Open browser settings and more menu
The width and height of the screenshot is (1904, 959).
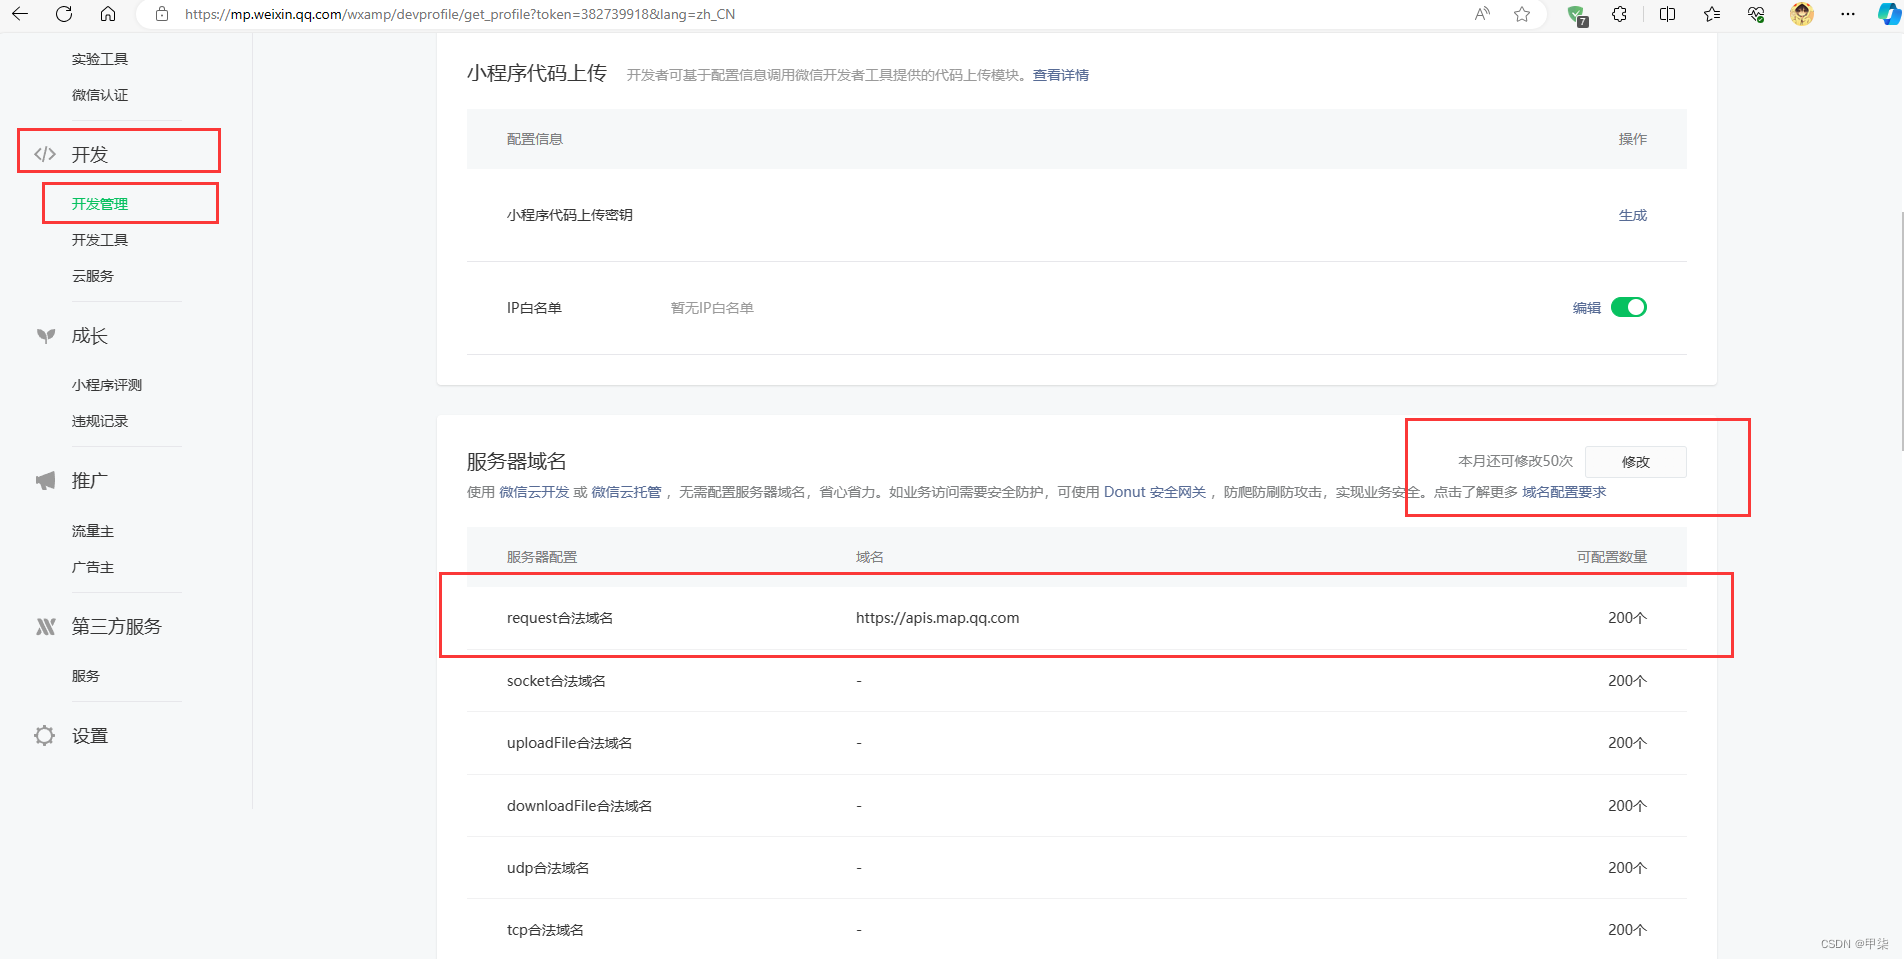click(1848, 14)
